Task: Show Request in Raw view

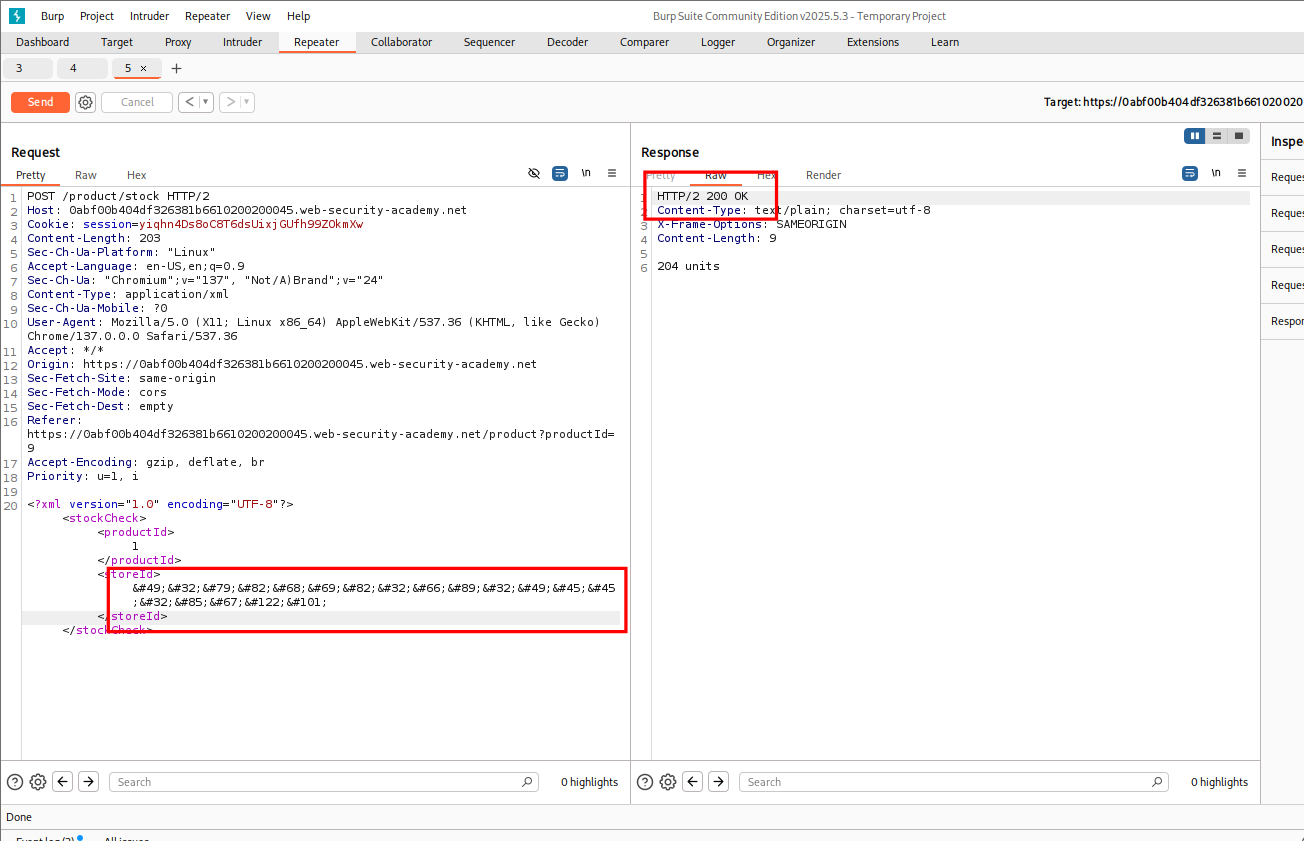Action: [86, 175]
